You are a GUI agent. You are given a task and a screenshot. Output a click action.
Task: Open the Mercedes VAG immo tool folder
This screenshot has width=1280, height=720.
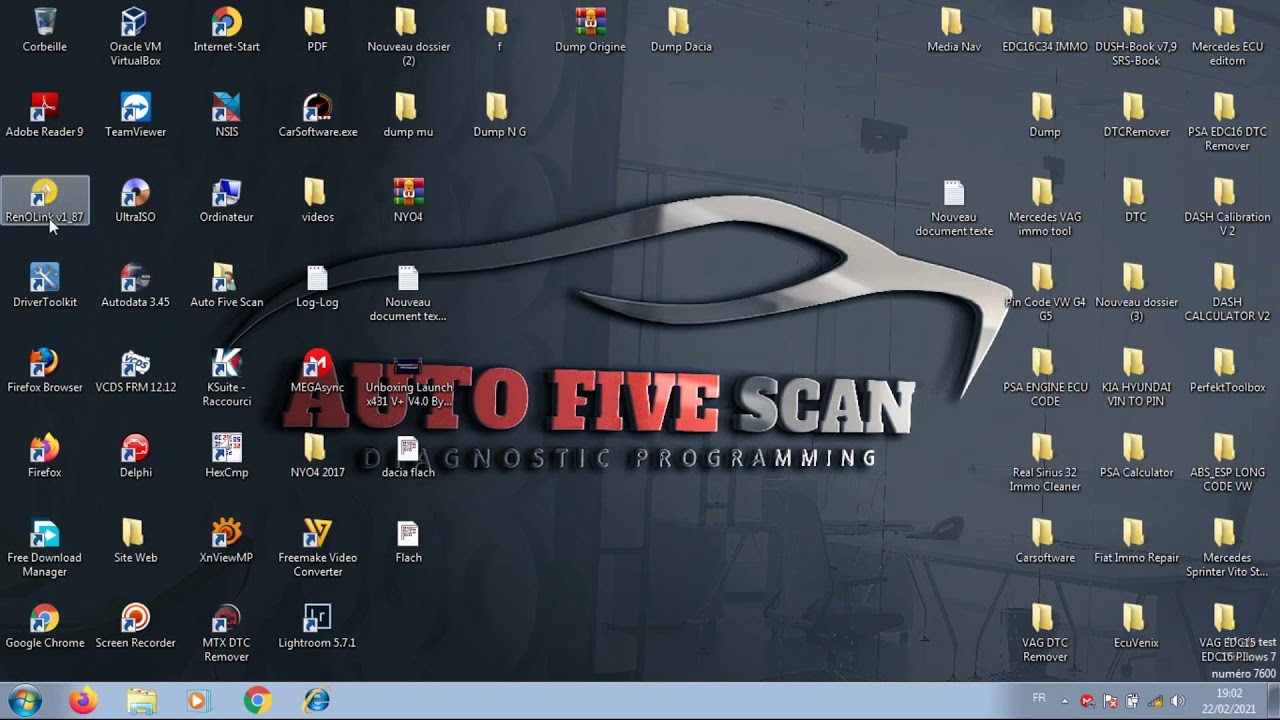(x=1045, y=207)
